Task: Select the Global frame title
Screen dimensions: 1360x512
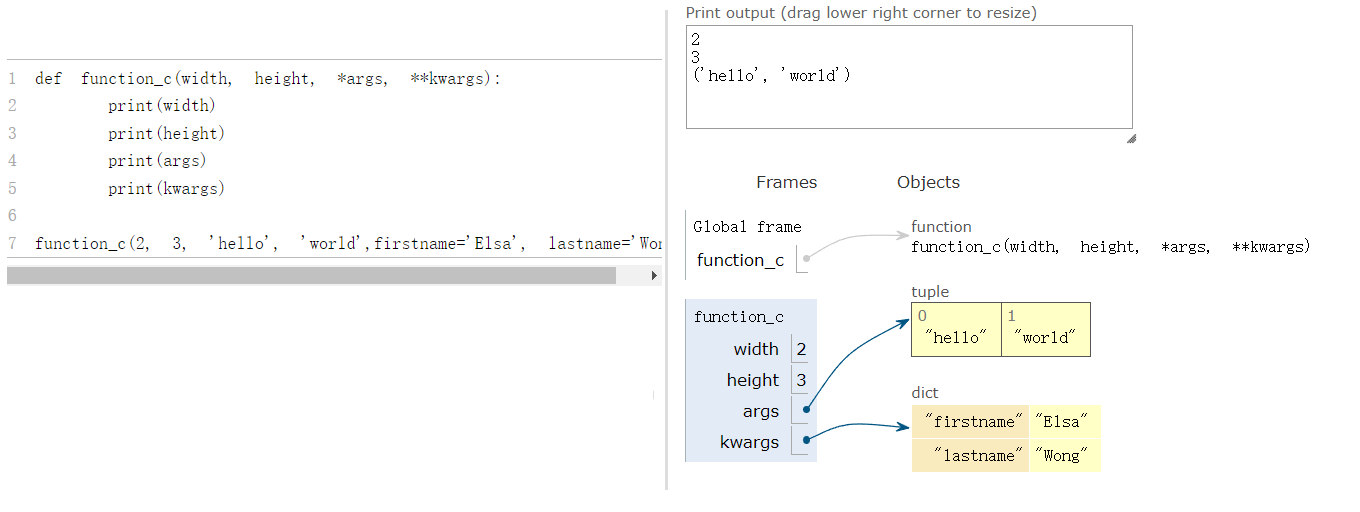Action: pyautogui.click(x=747, y=227)
